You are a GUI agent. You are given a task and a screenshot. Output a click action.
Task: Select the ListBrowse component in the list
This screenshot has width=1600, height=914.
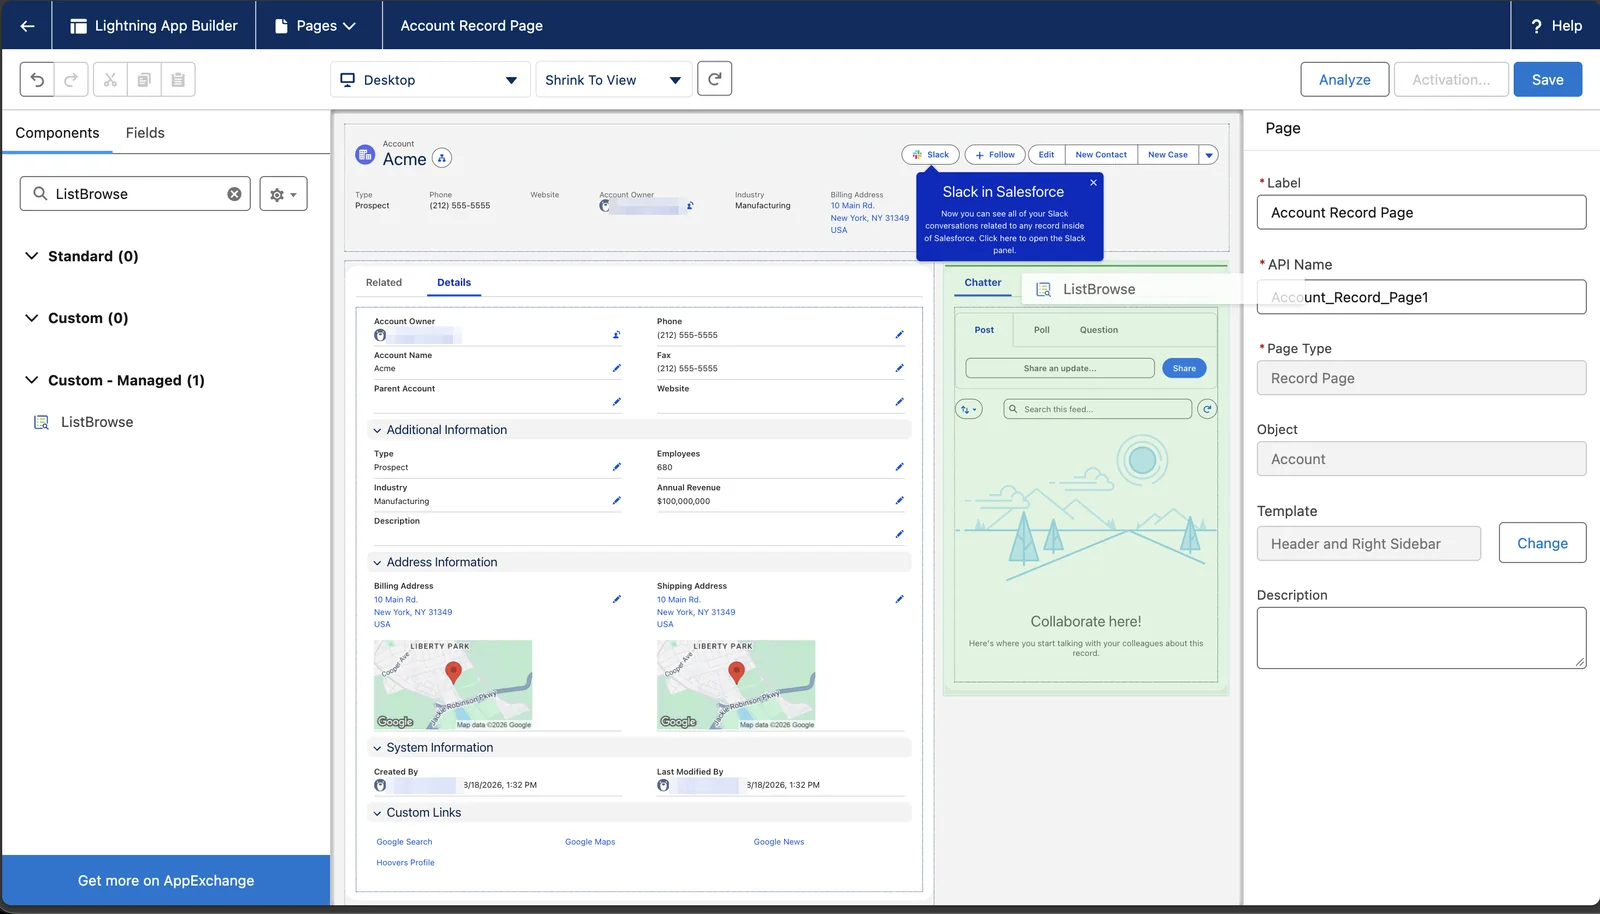point(96,422)
